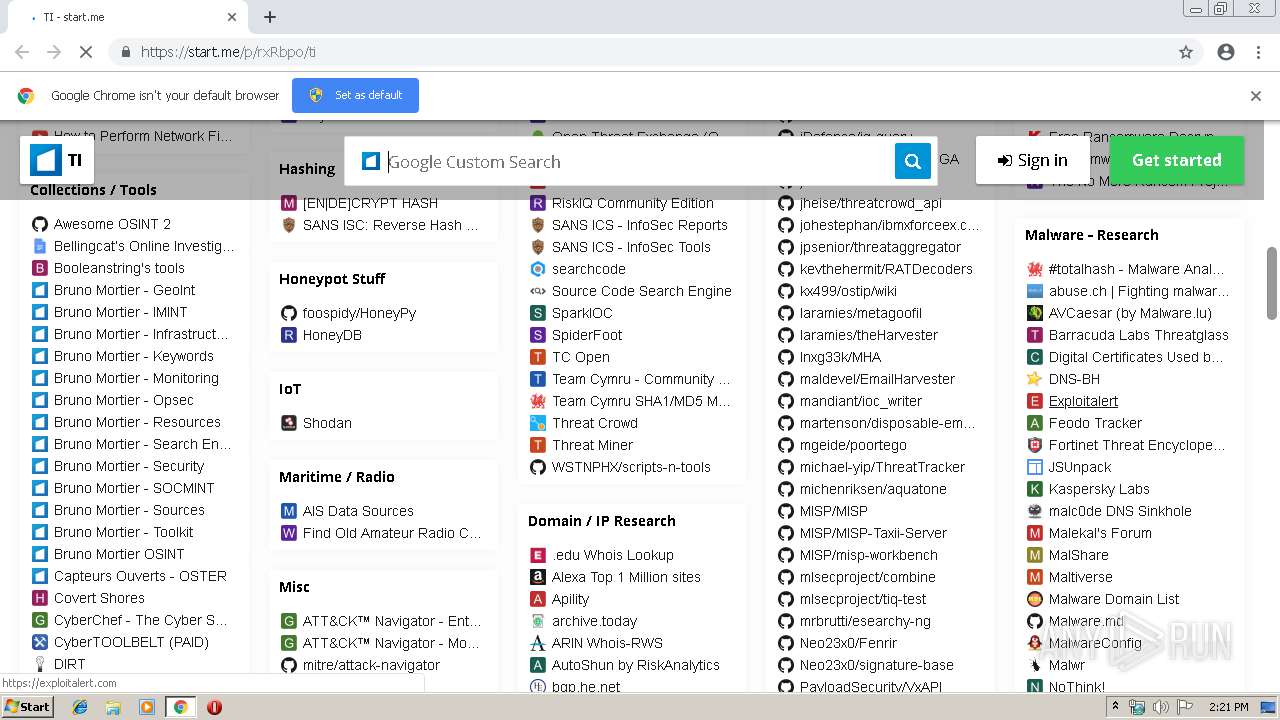The image size is (1280, 720).
Task: Open the Chrome three-dot menu
Action: [x=1258, y=52]
